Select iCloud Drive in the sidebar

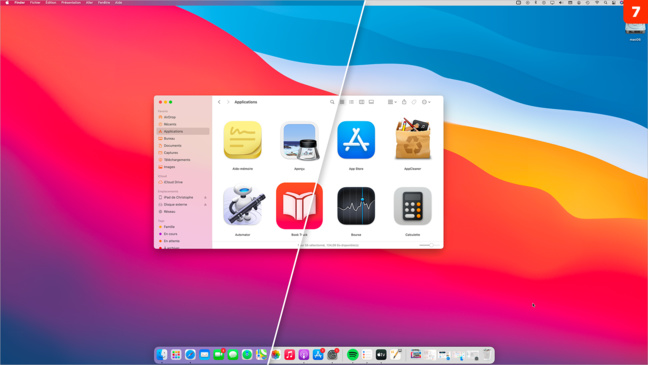(183, 182)
